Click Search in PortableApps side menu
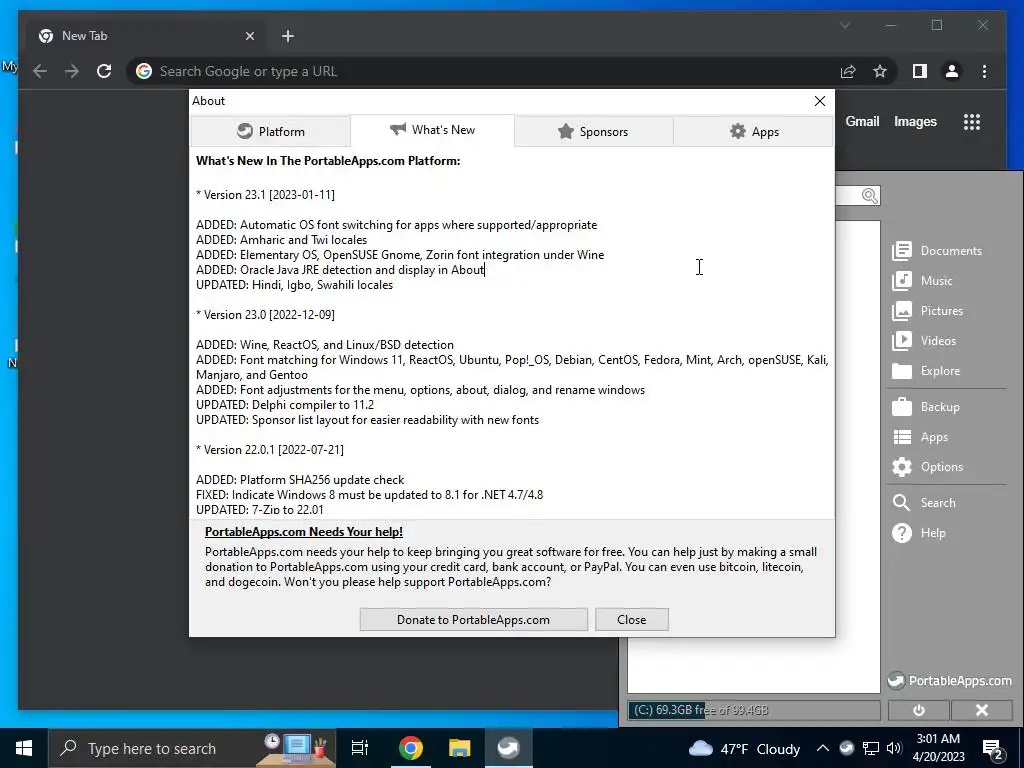 tap(924, 503)
